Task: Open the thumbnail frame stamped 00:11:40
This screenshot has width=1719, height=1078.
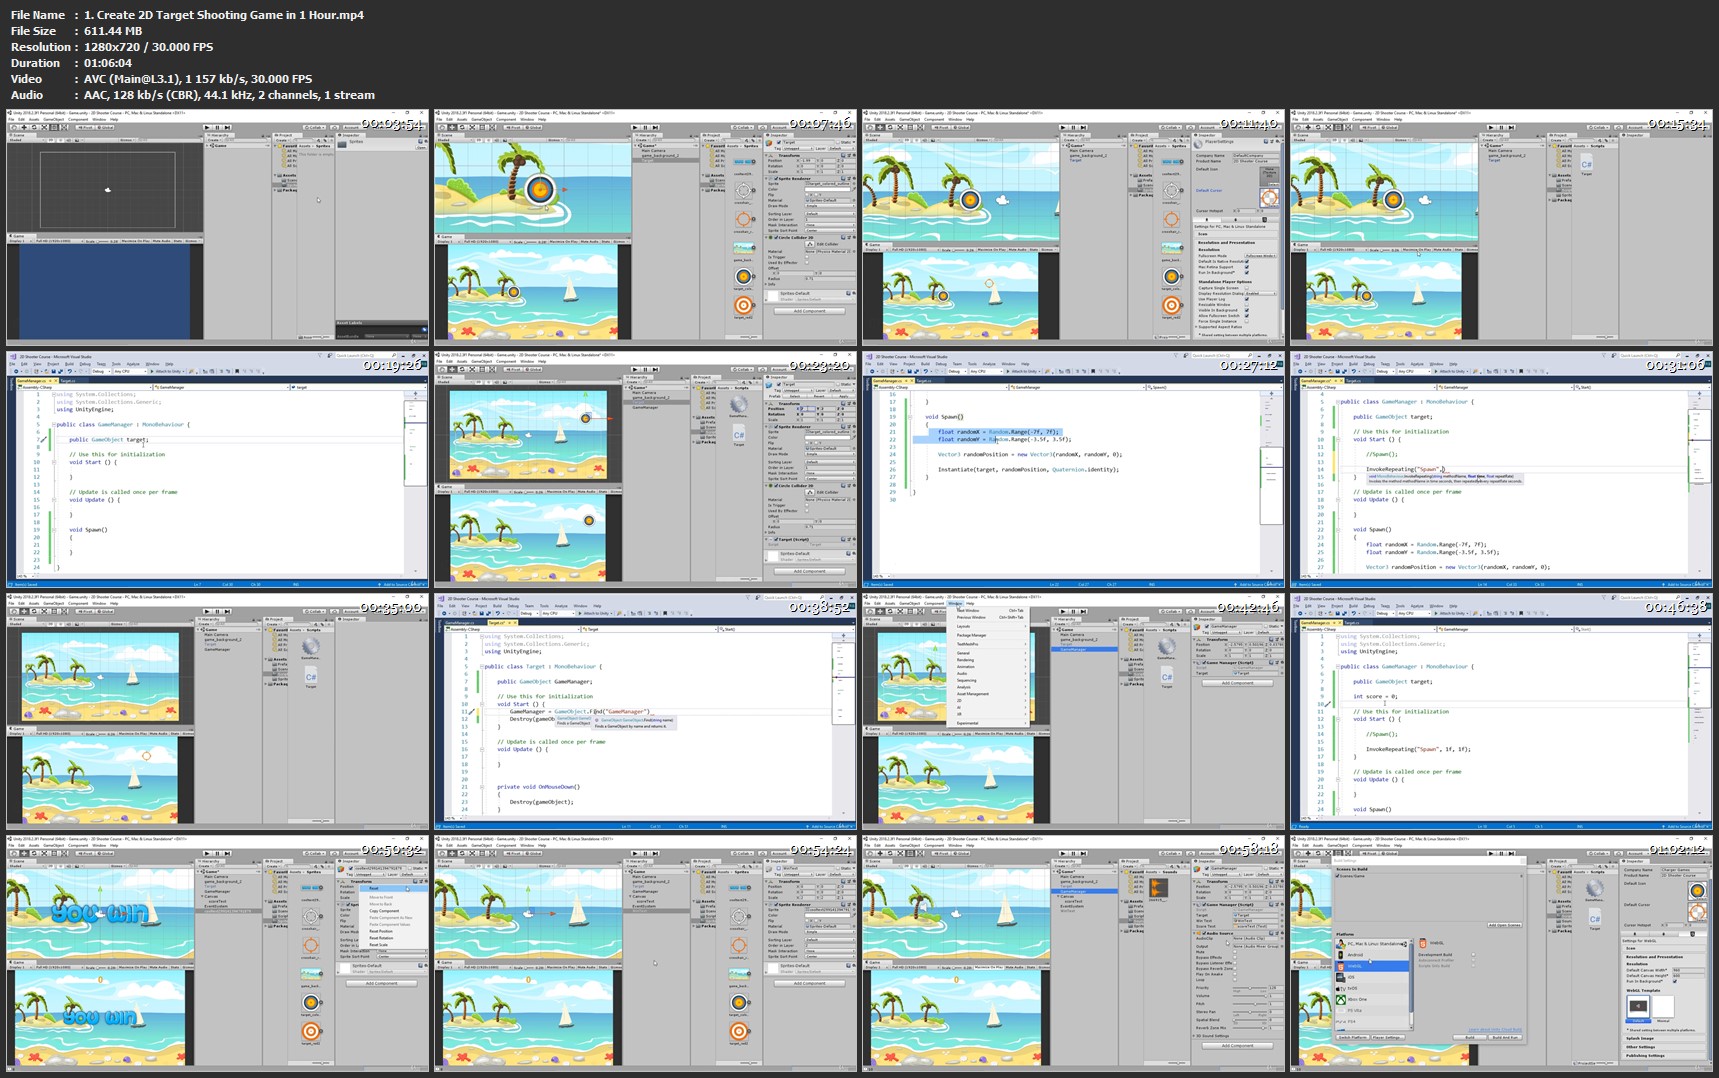Action: click(1074, 227)
